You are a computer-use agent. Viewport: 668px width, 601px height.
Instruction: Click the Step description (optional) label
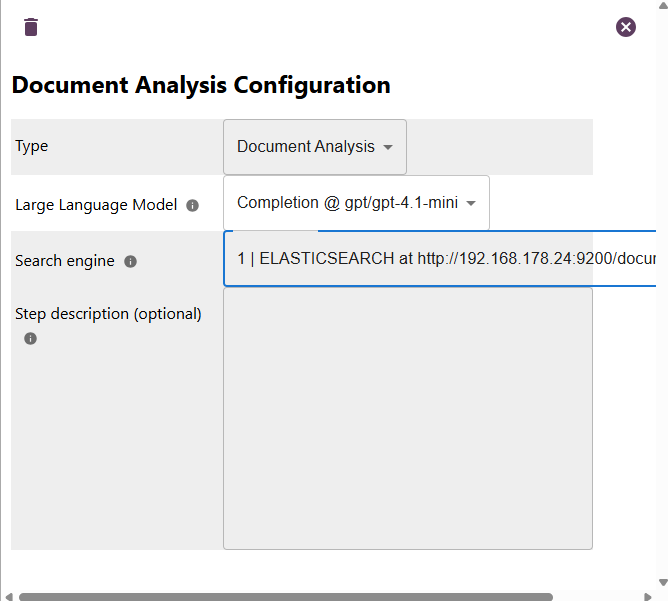[108, 314]
